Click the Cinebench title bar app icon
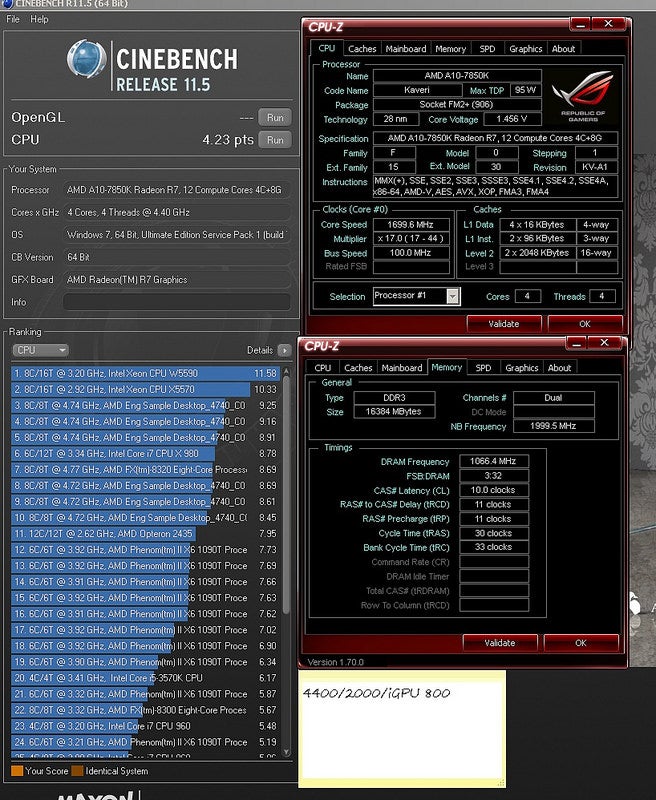 [x=7, y=5]
